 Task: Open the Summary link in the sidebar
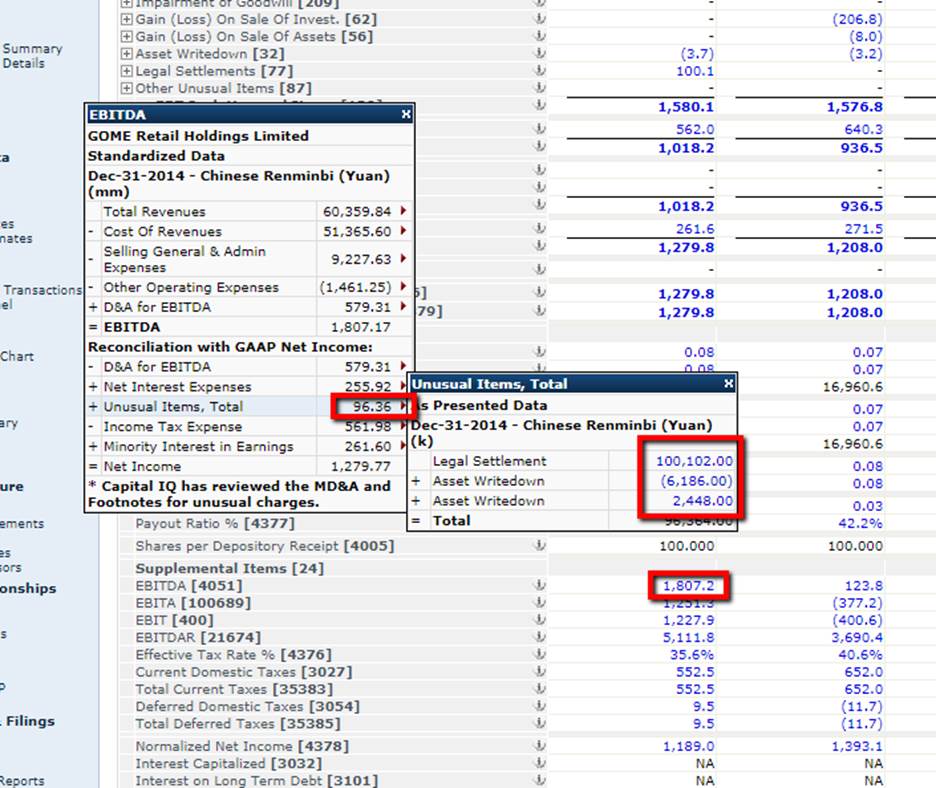point(32,49)
